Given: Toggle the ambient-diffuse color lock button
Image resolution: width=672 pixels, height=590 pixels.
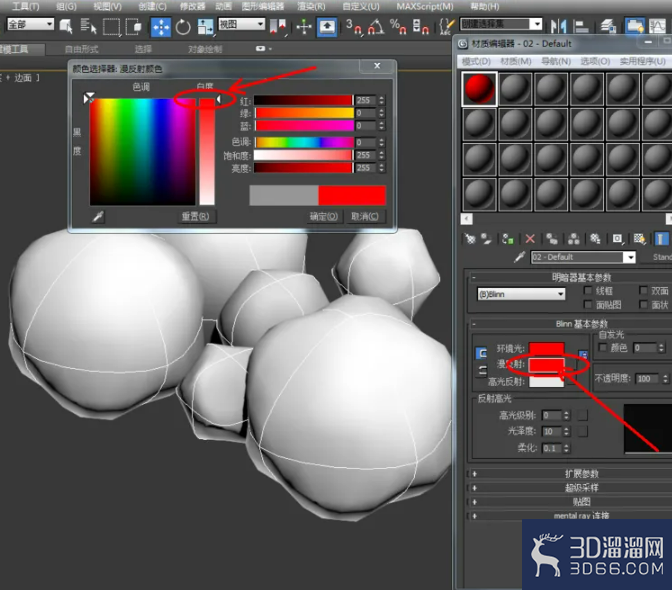Looking at the screenshot, I should (482, 353).
